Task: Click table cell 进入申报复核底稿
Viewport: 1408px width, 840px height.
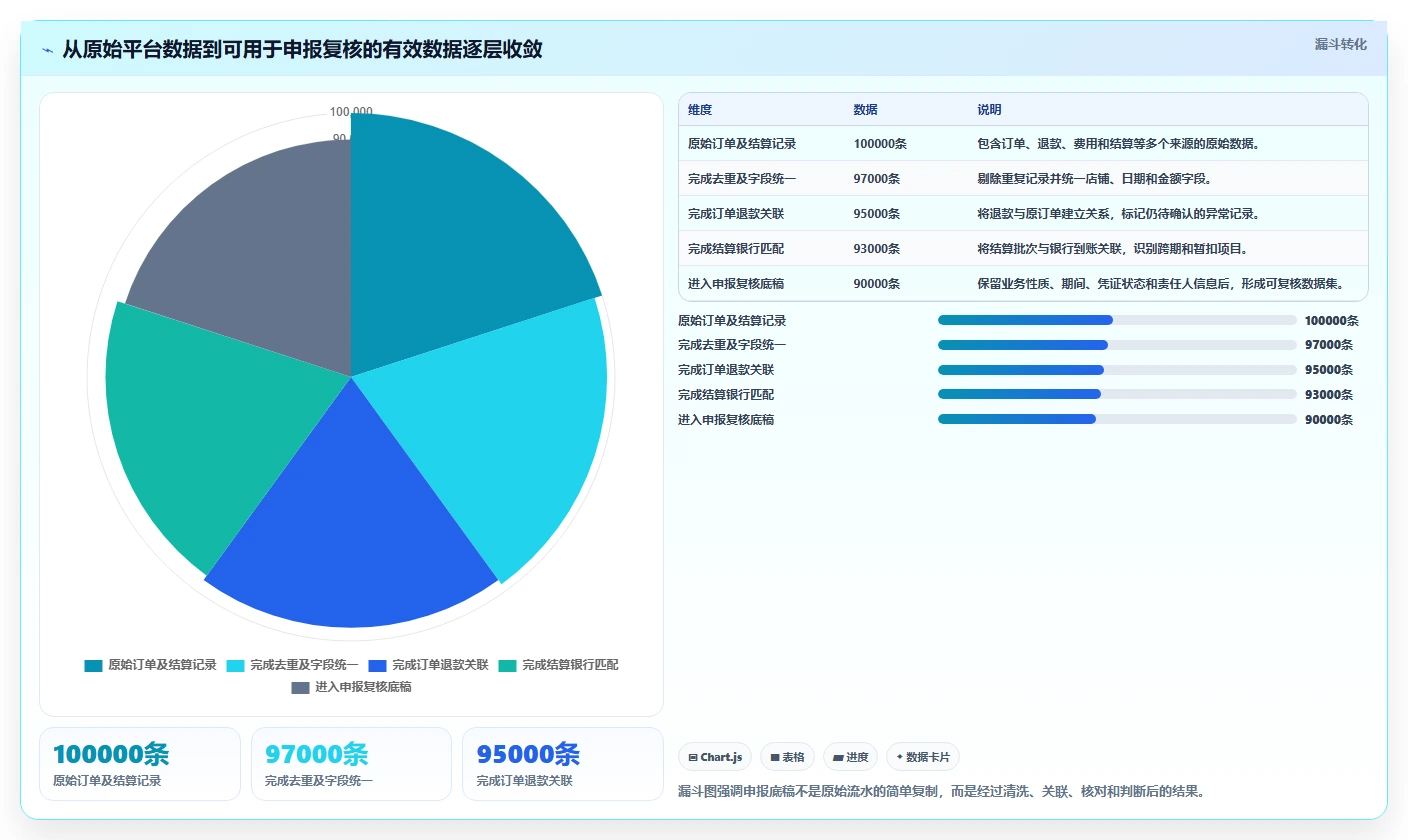Action: click(x=736, y=284)
